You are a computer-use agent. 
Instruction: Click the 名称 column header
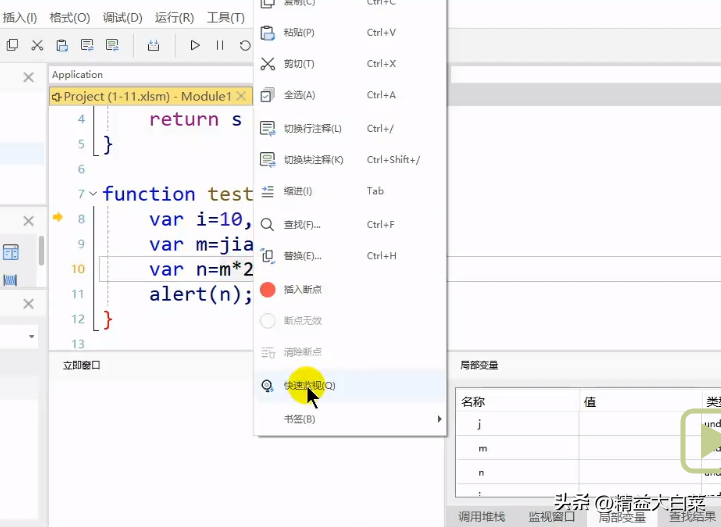[517, 401]
